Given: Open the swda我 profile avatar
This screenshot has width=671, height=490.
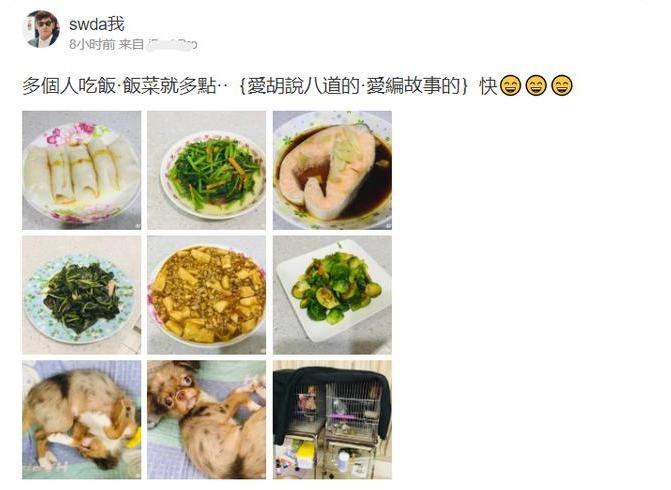Looking at the screenshot, I should (x=41, y=28).
